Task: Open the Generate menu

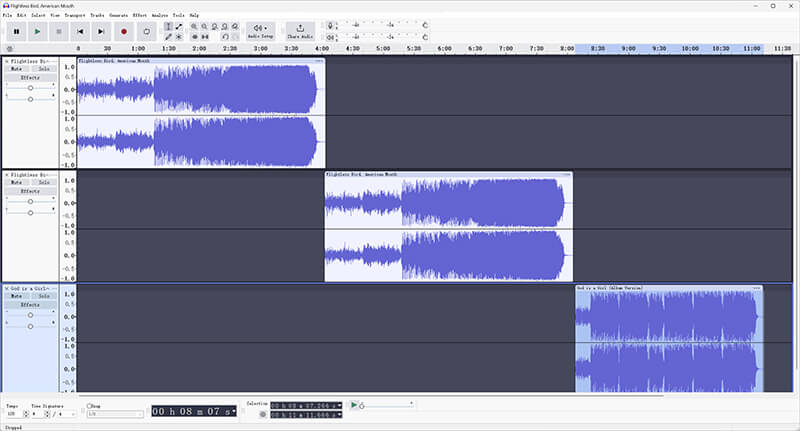Action: coord(118,15)
